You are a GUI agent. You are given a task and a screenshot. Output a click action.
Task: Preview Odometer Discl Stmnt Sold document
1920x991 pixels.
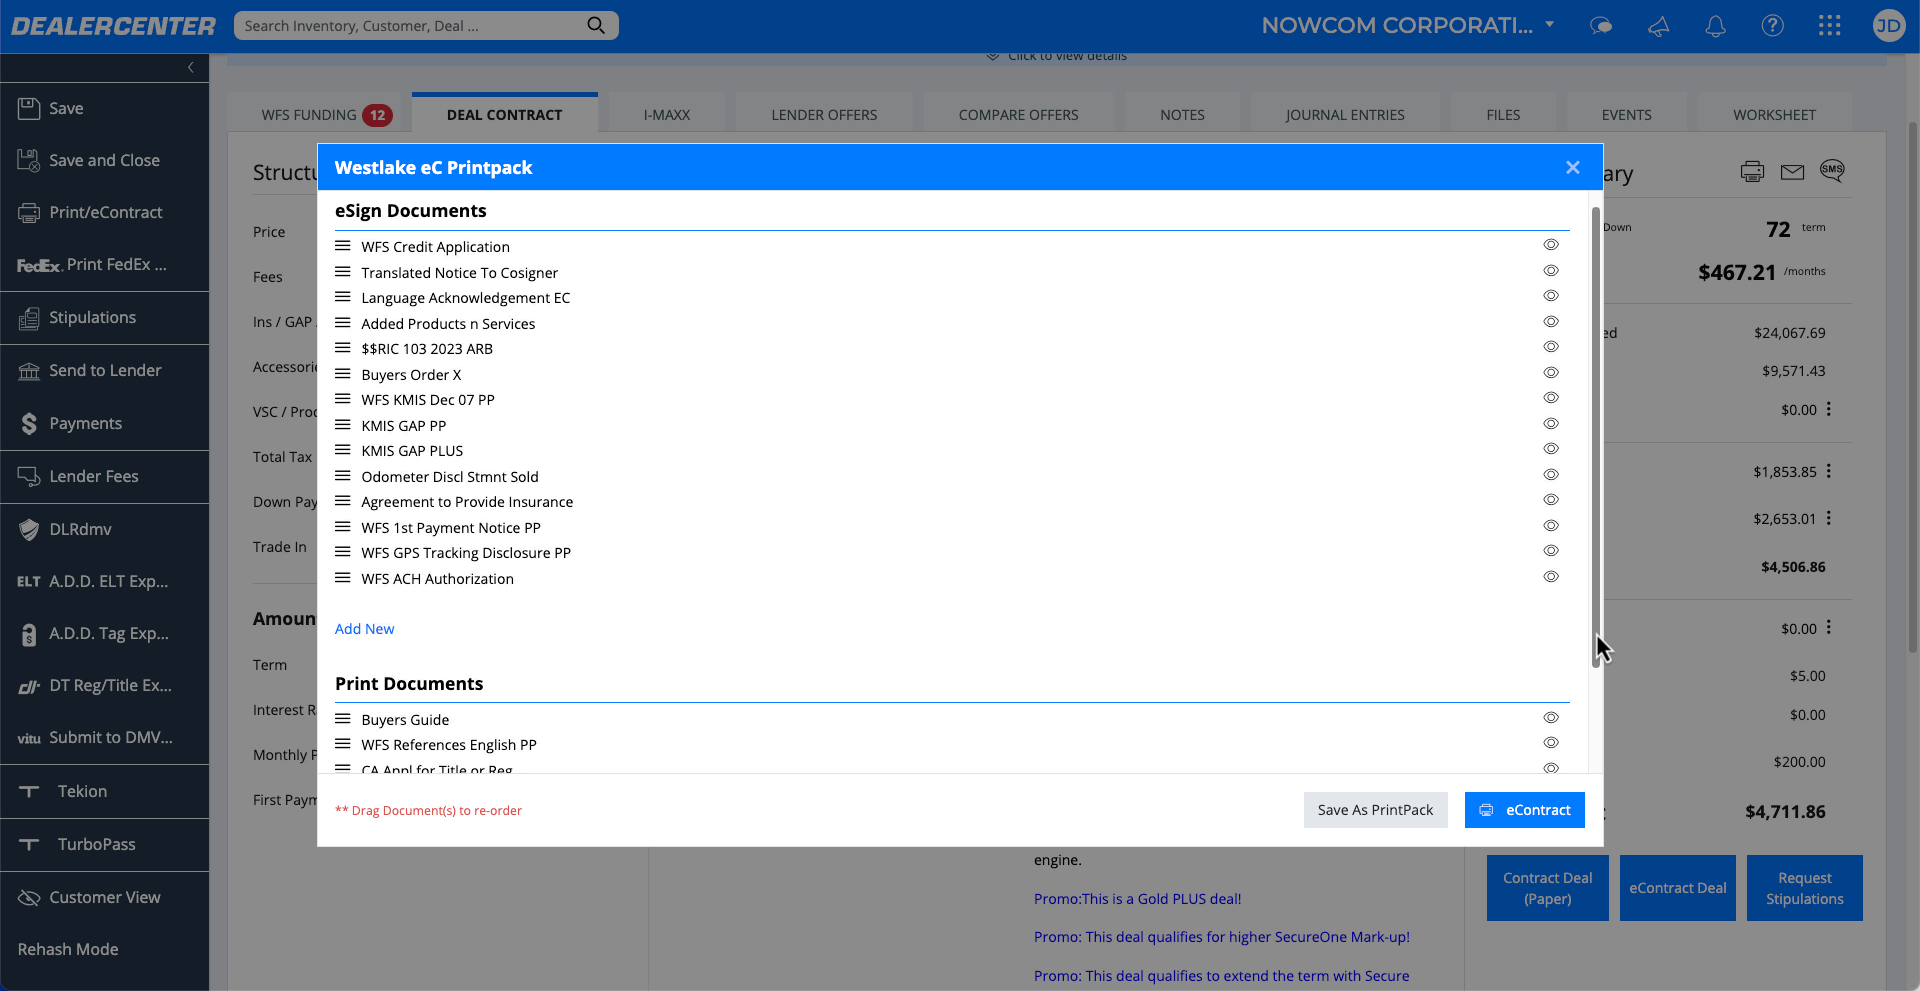(x=1550, y=475)
